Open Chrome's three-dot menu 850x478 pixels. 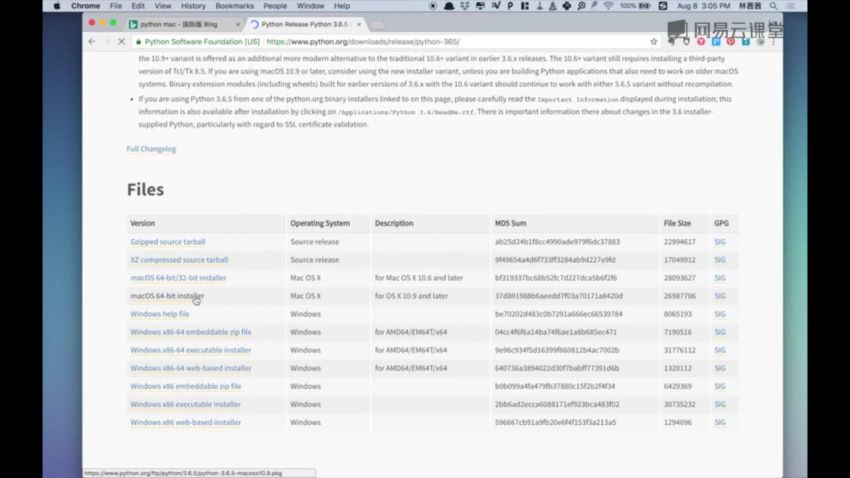(x=774, y=42)
